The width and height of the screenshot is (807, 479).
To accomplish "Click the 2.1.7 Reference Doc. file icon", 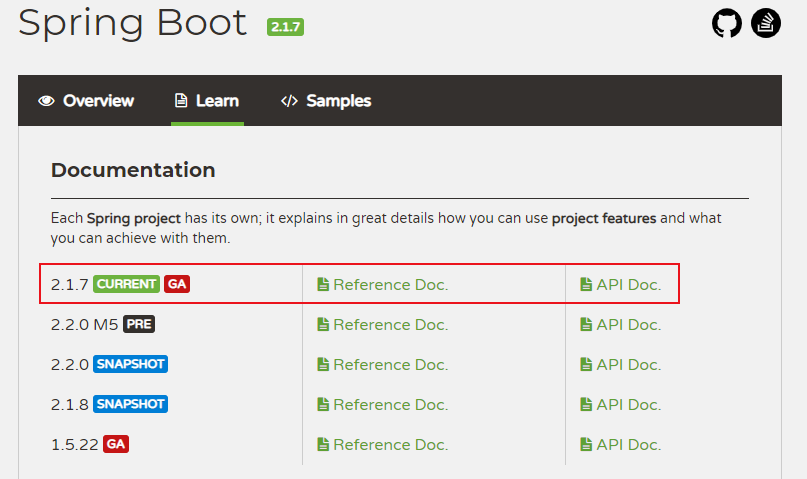I will [323, 285].
